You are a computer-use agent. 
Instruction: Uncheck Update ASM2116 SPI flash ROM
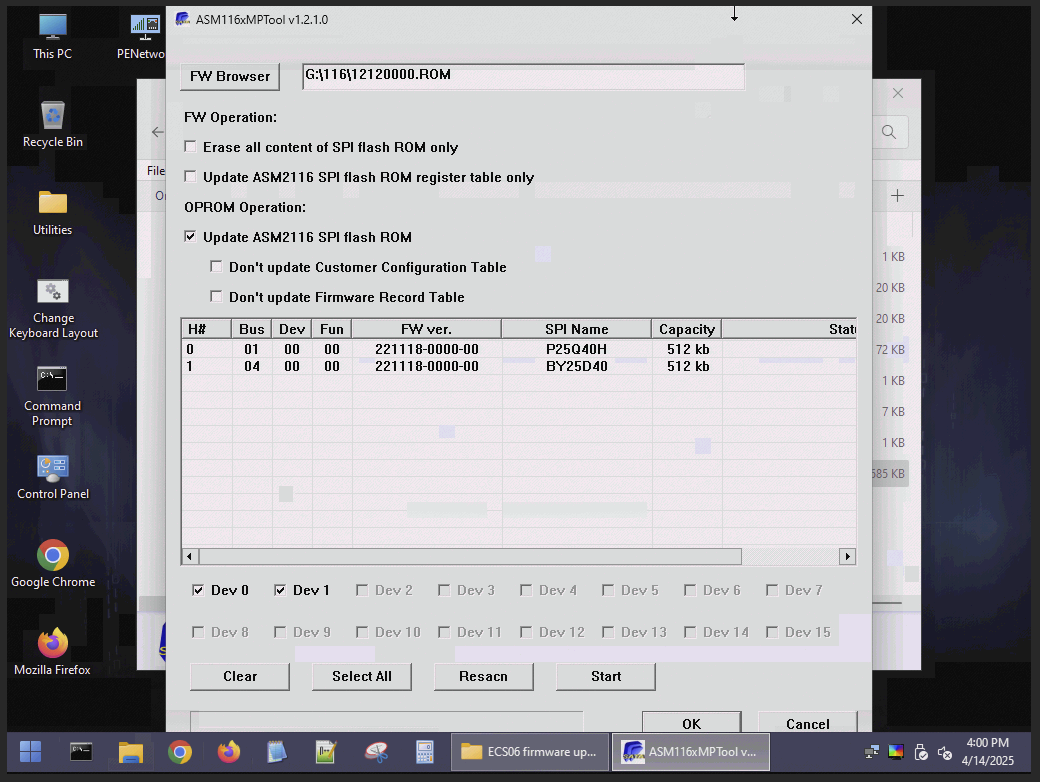(191, 236)
